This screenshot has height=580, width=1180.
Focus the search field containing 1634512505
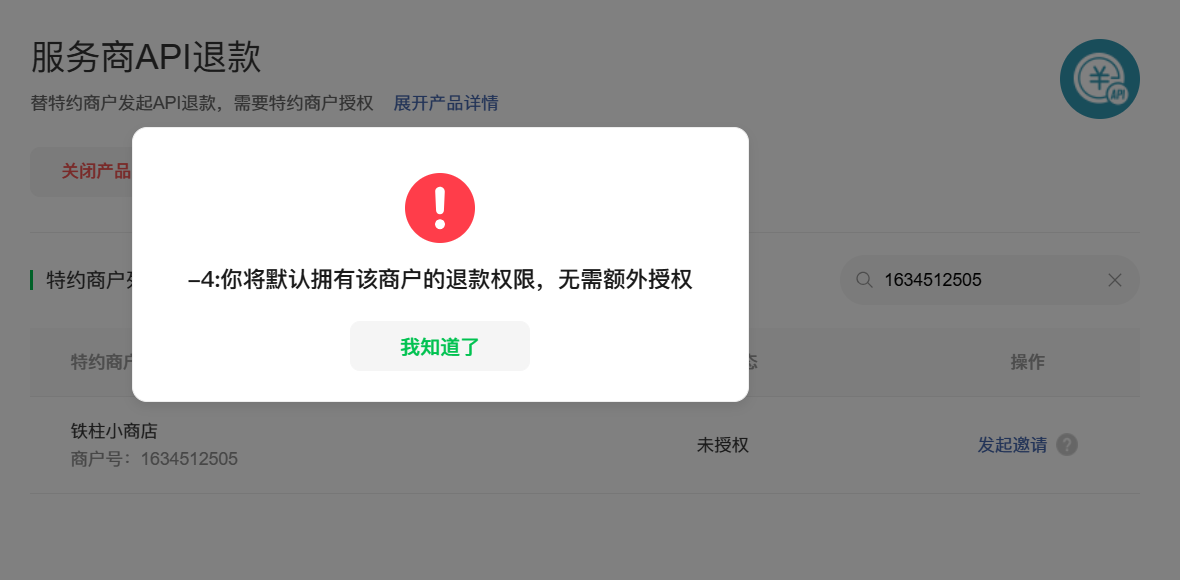(x=989, y=280)
